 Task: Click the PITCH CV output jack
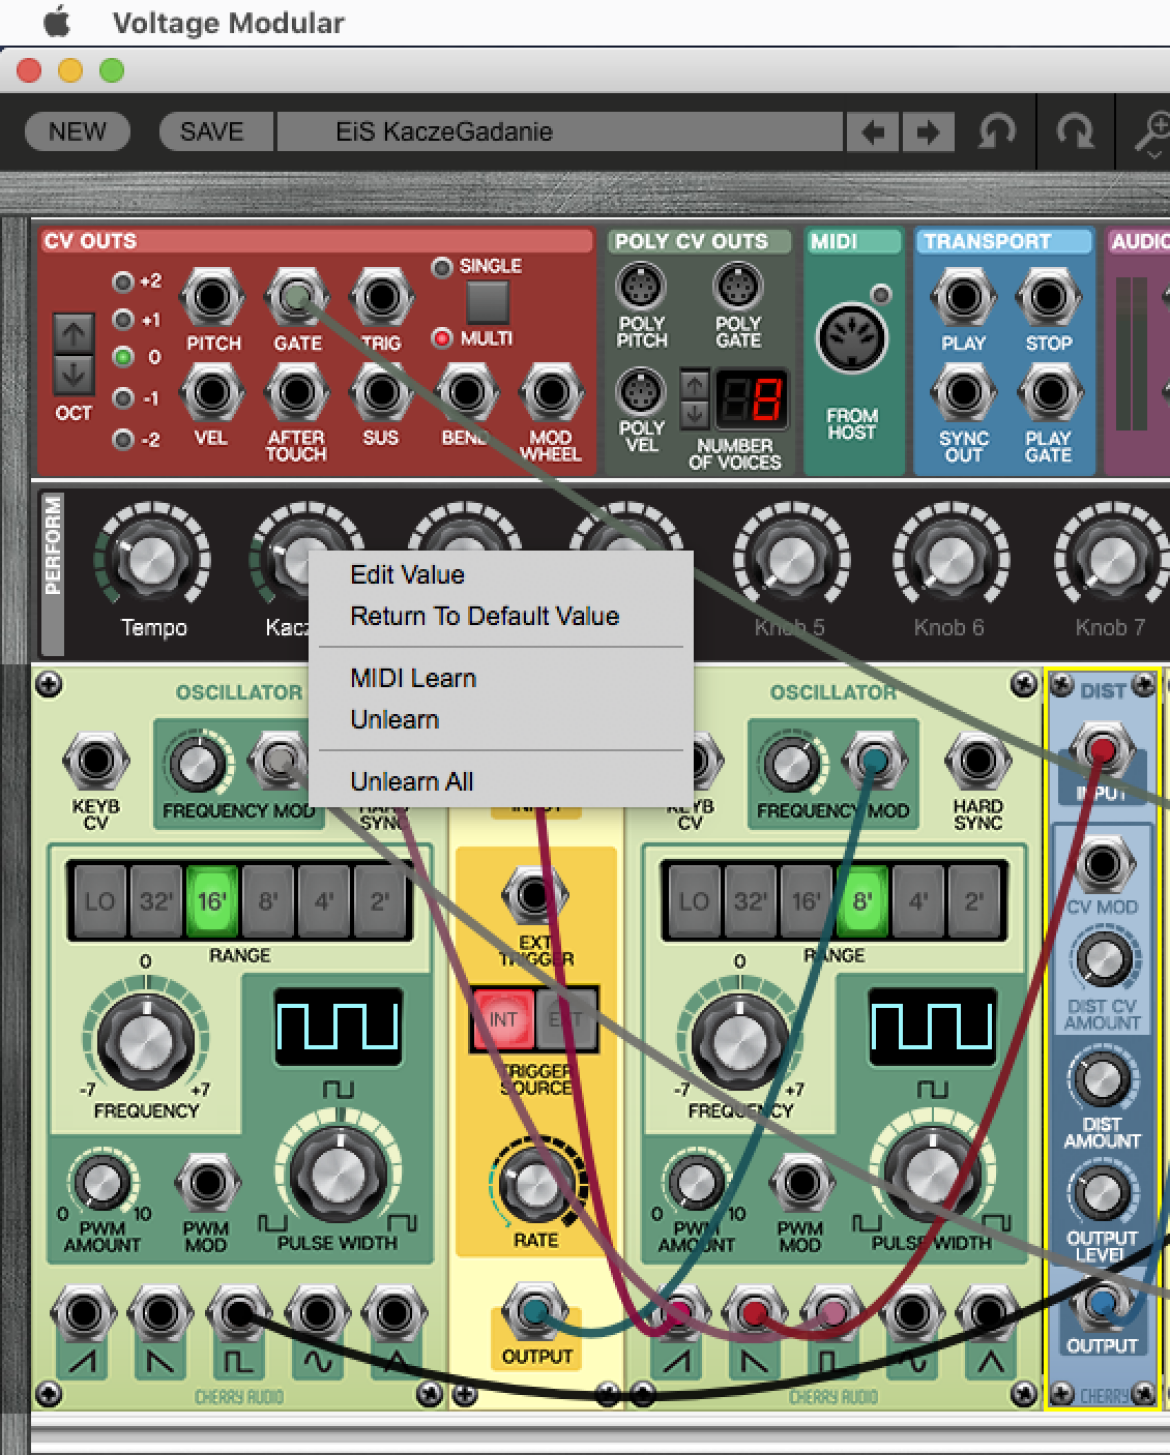pyautogui.click(x=212, y=297)
